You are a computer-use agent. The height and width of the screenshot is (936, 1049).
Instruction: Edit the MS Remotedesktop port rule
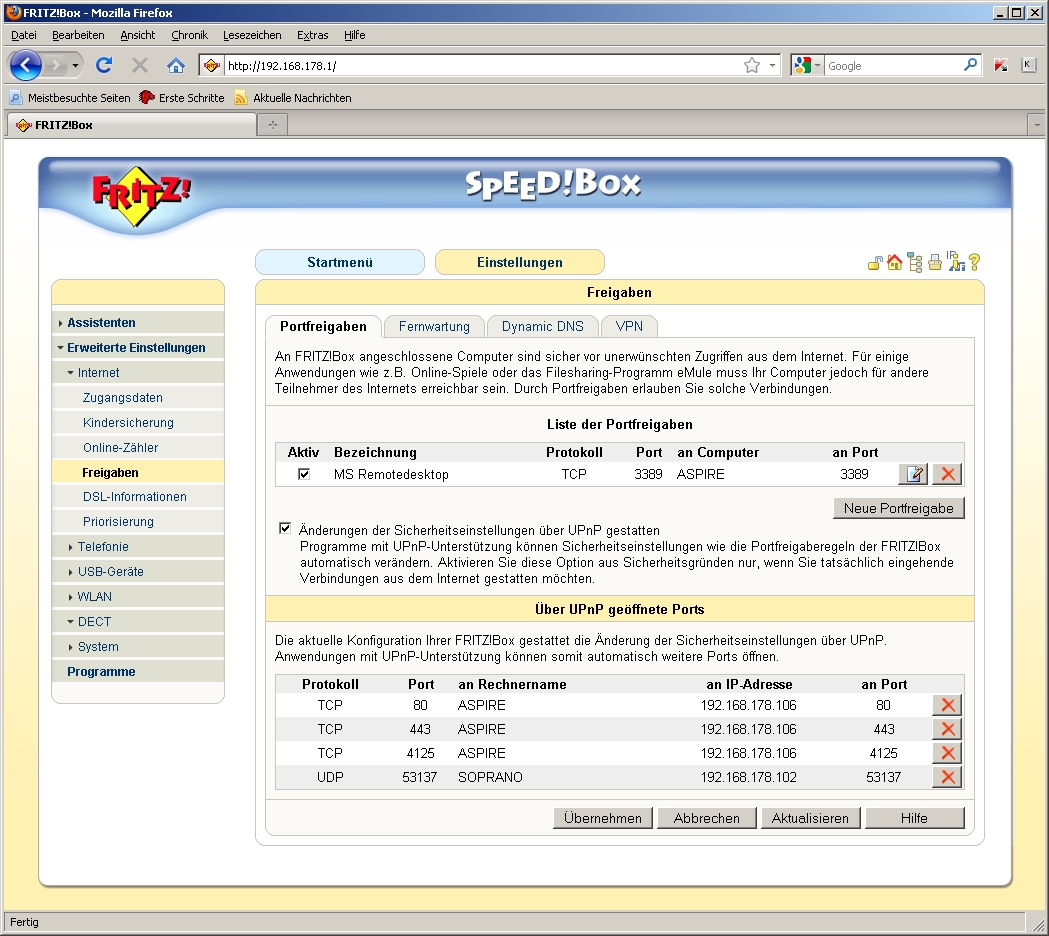click(x=913, y=474)
